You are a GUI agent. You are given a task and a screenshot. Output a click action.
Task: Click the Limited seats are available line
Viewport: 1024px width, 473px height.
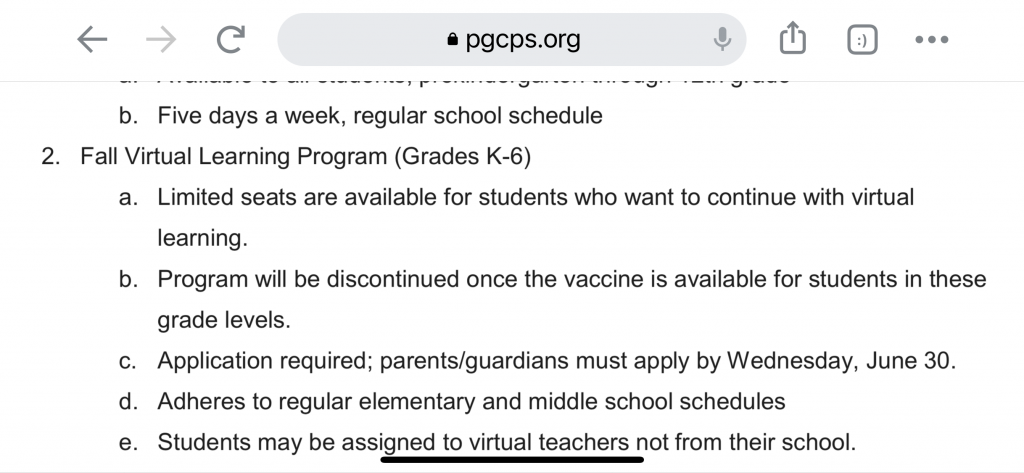[536, 197]
